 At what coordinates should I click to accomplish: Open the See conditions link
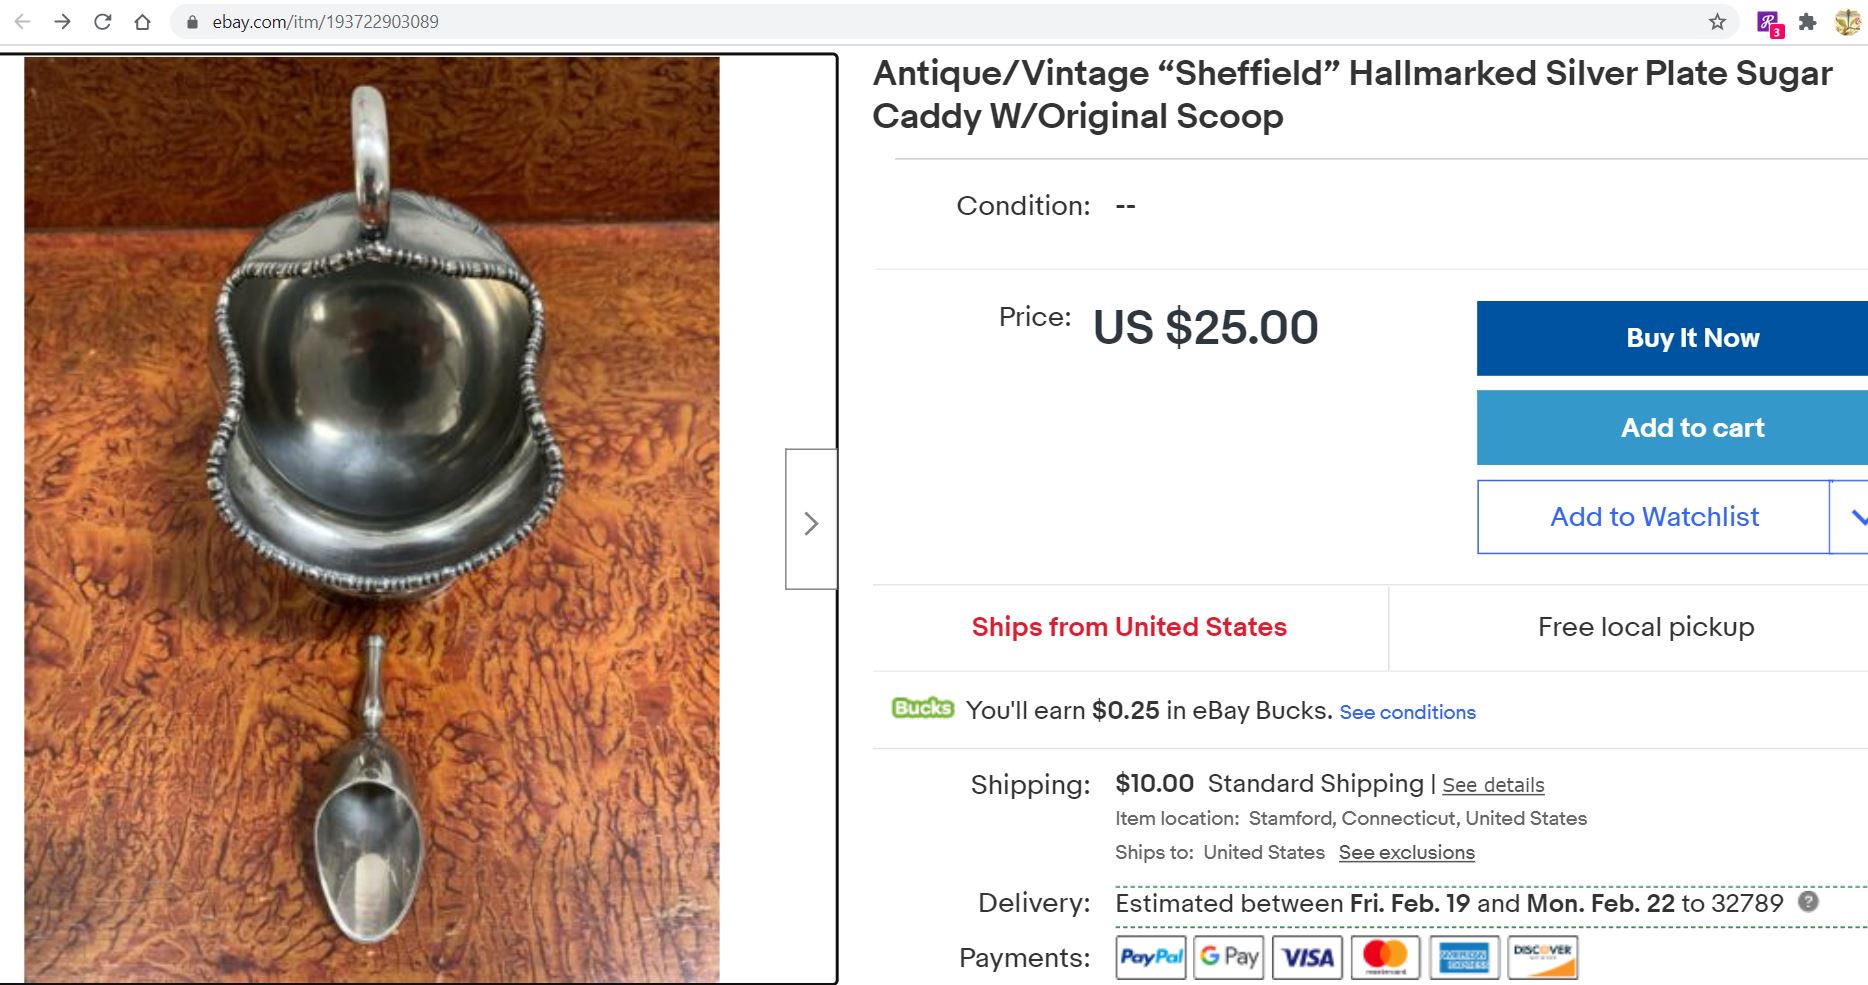click(1407, 712)
